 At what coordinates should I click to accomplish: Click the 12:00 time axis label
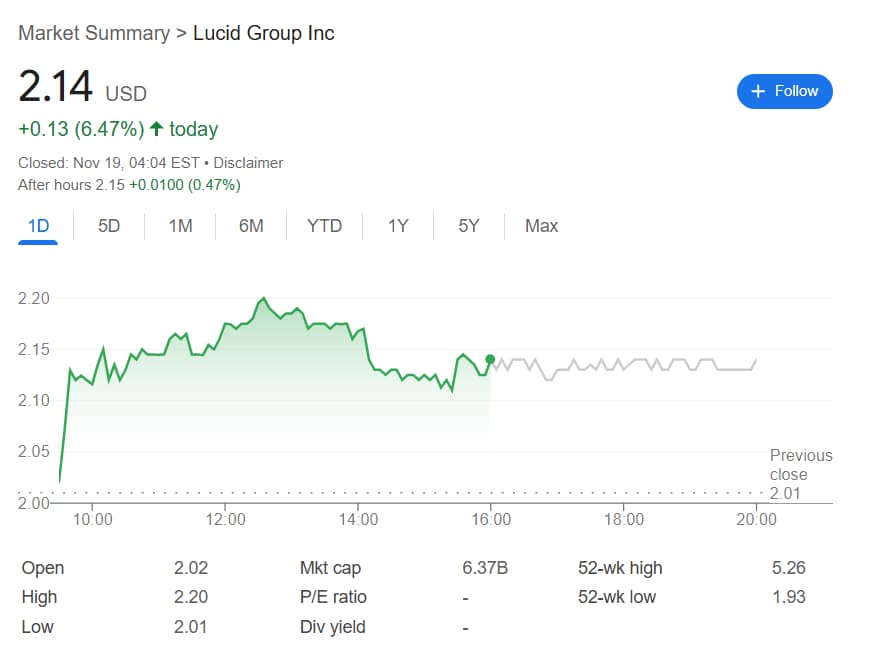[x=225, y=519]
